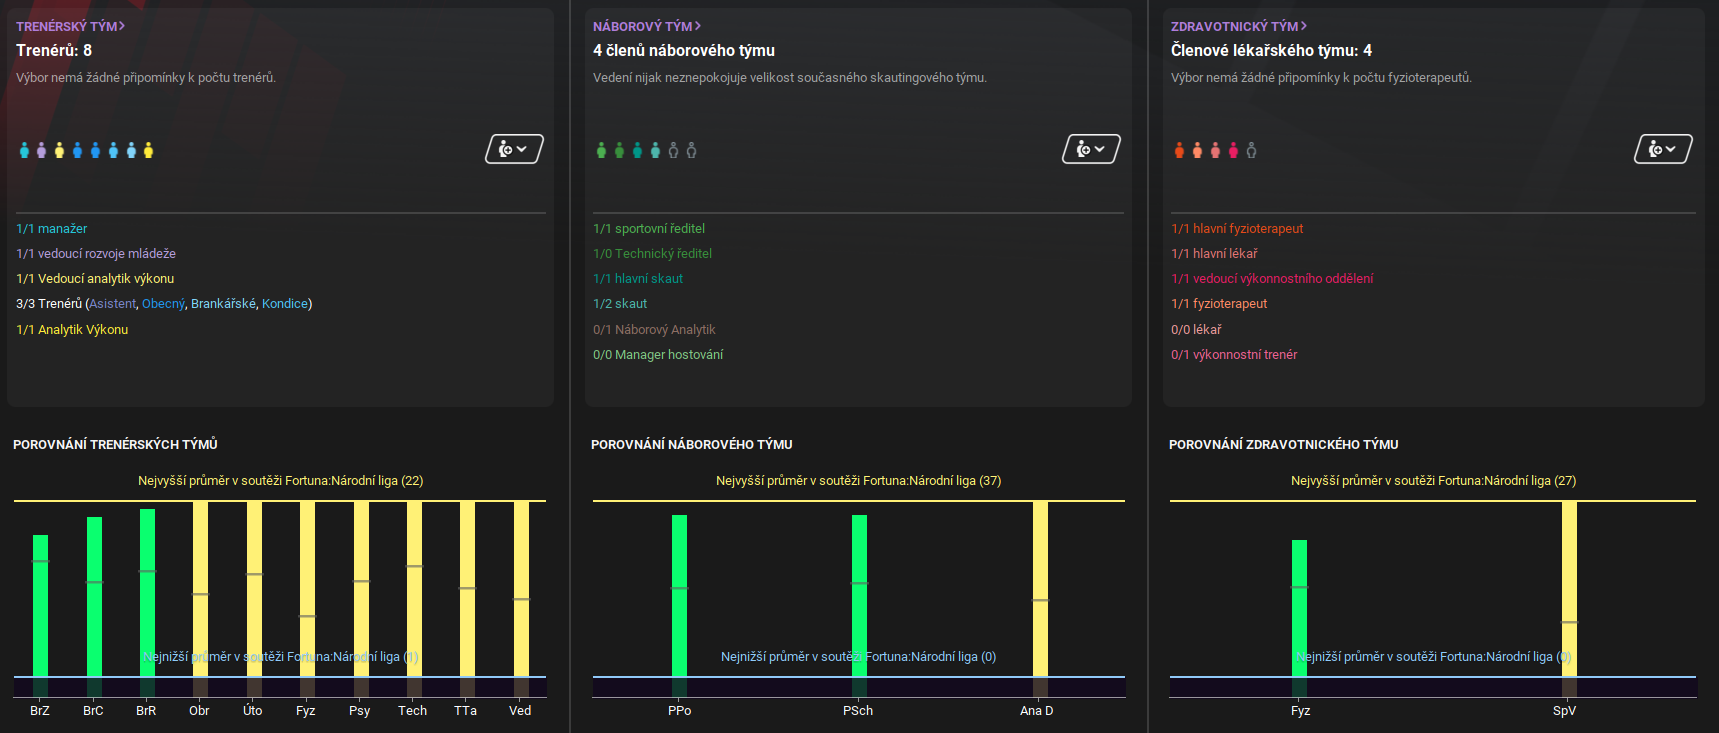This screenshot has width=1719, height=733.
Task: Click the light orange head doctor icon
Action: (1197, 150)
